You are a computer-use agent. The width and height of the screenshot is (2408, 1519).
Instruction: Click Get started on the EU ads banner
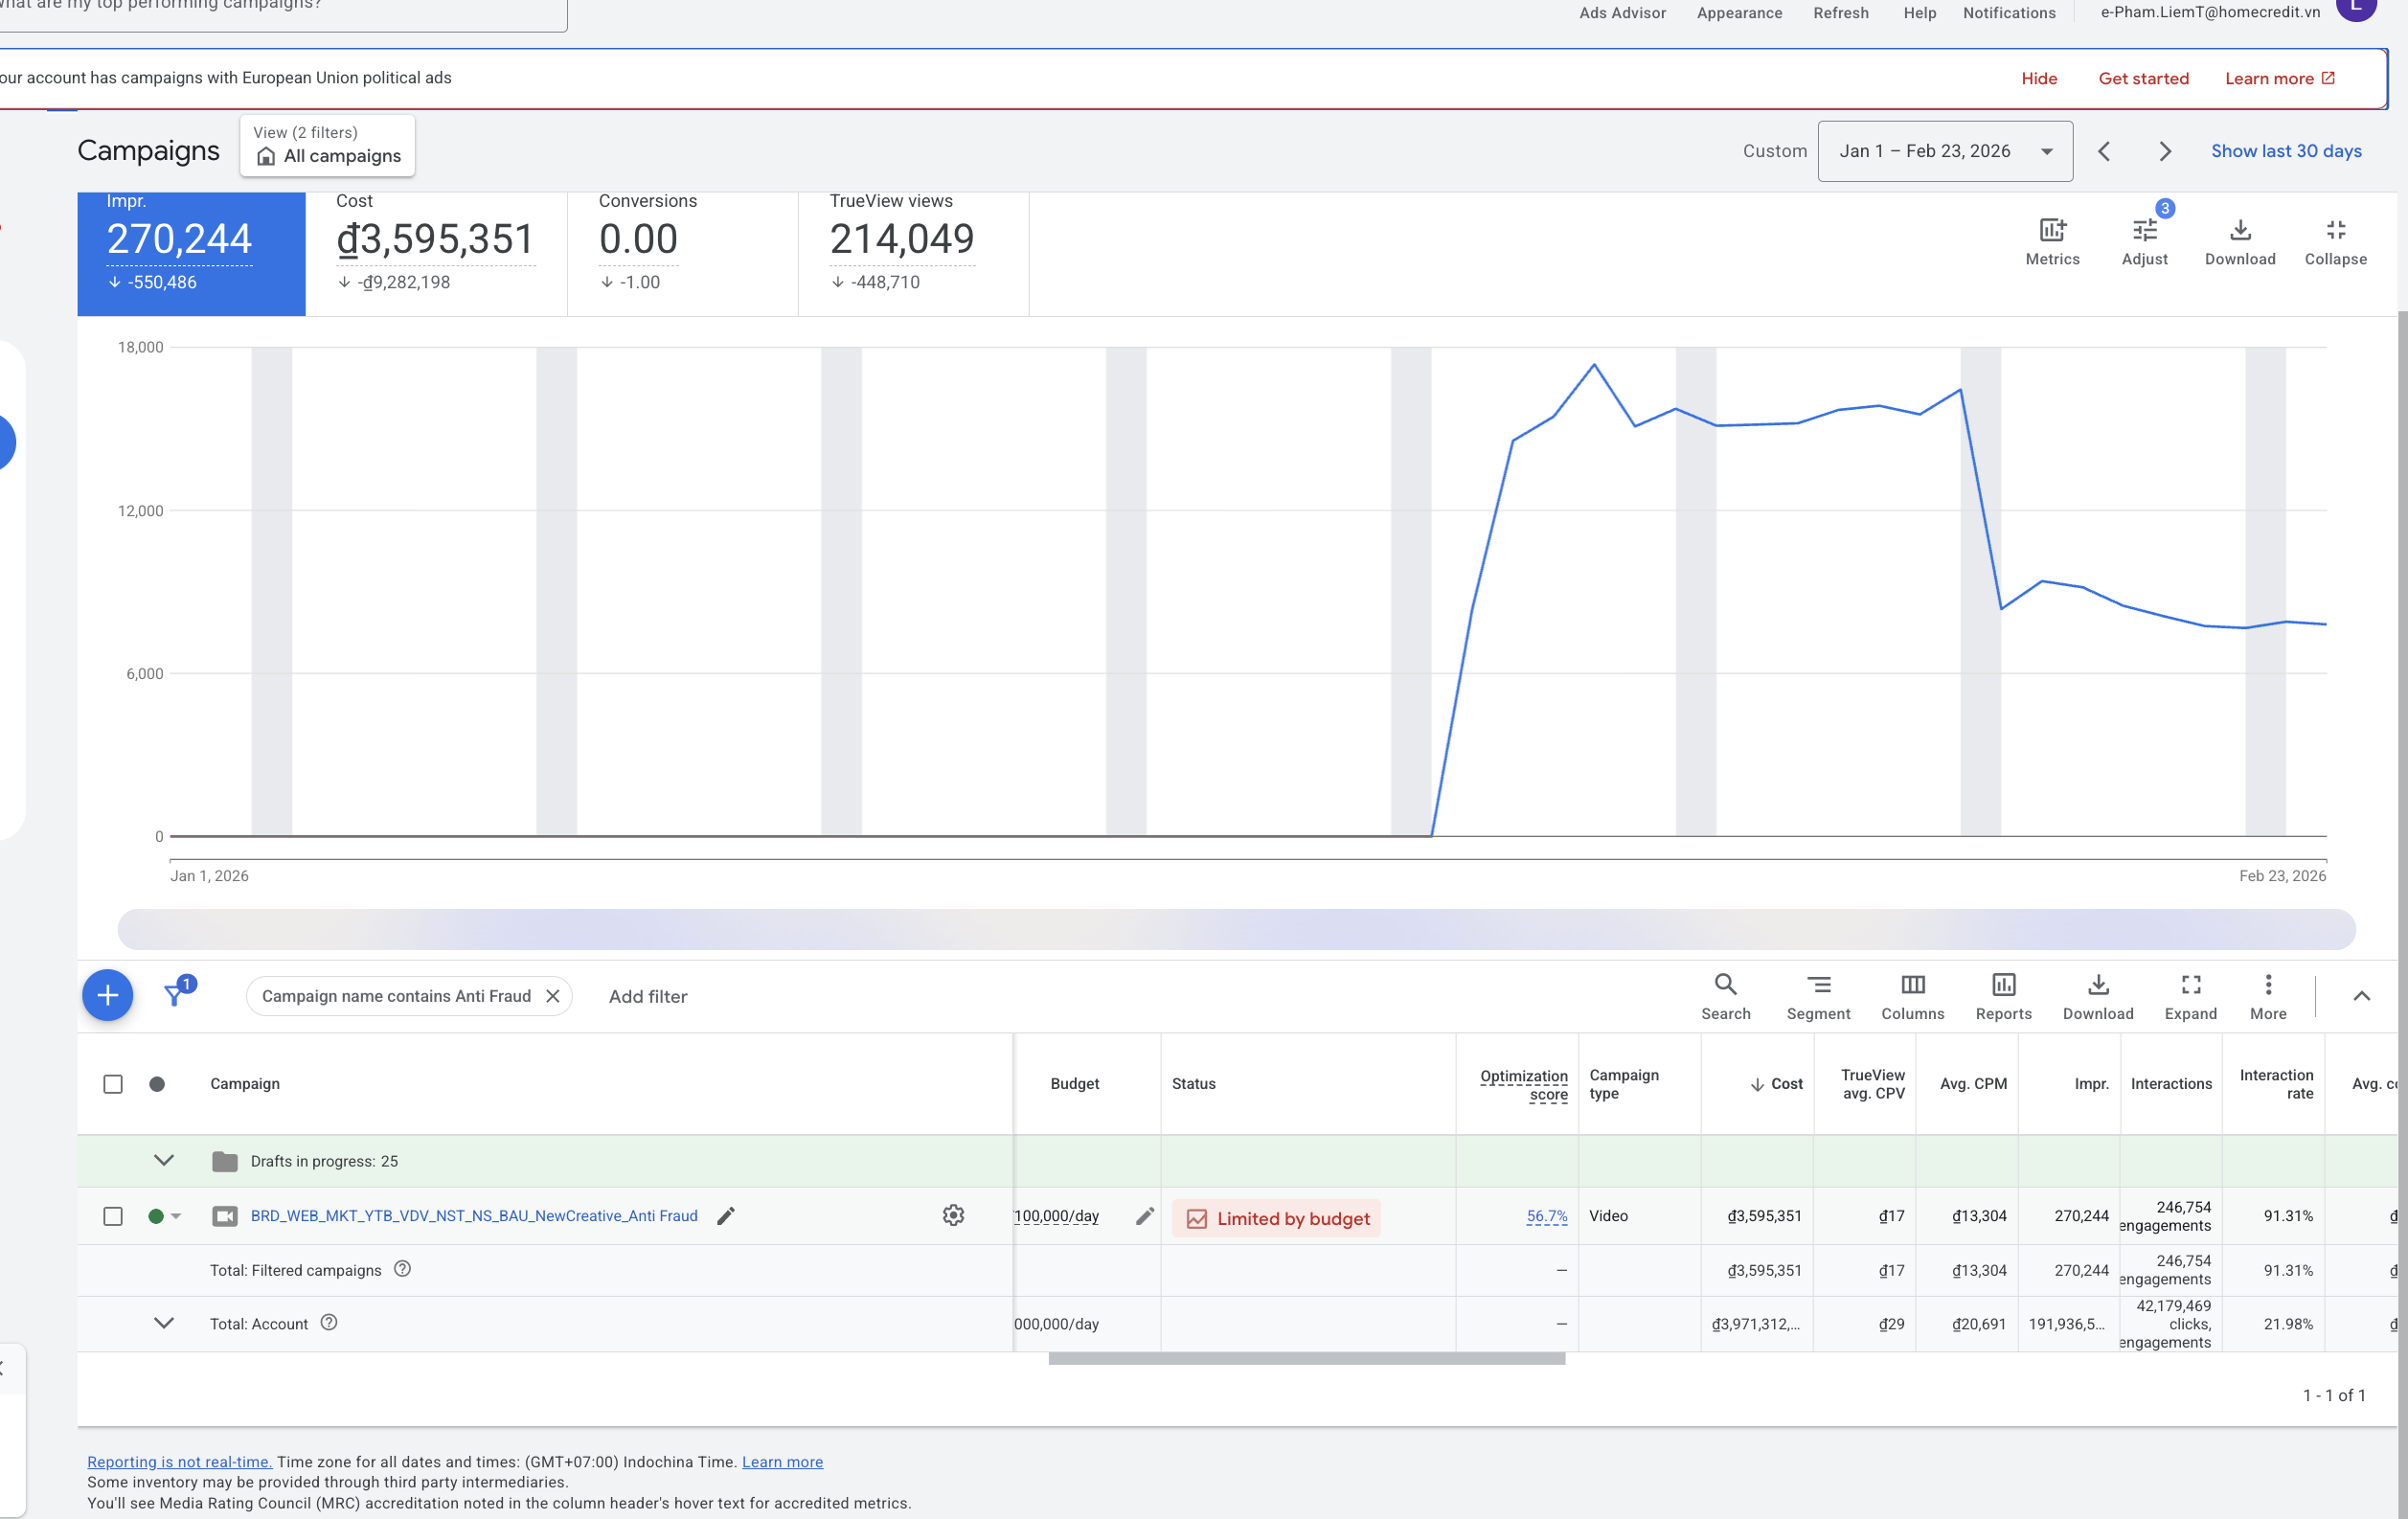(2142, 78)
